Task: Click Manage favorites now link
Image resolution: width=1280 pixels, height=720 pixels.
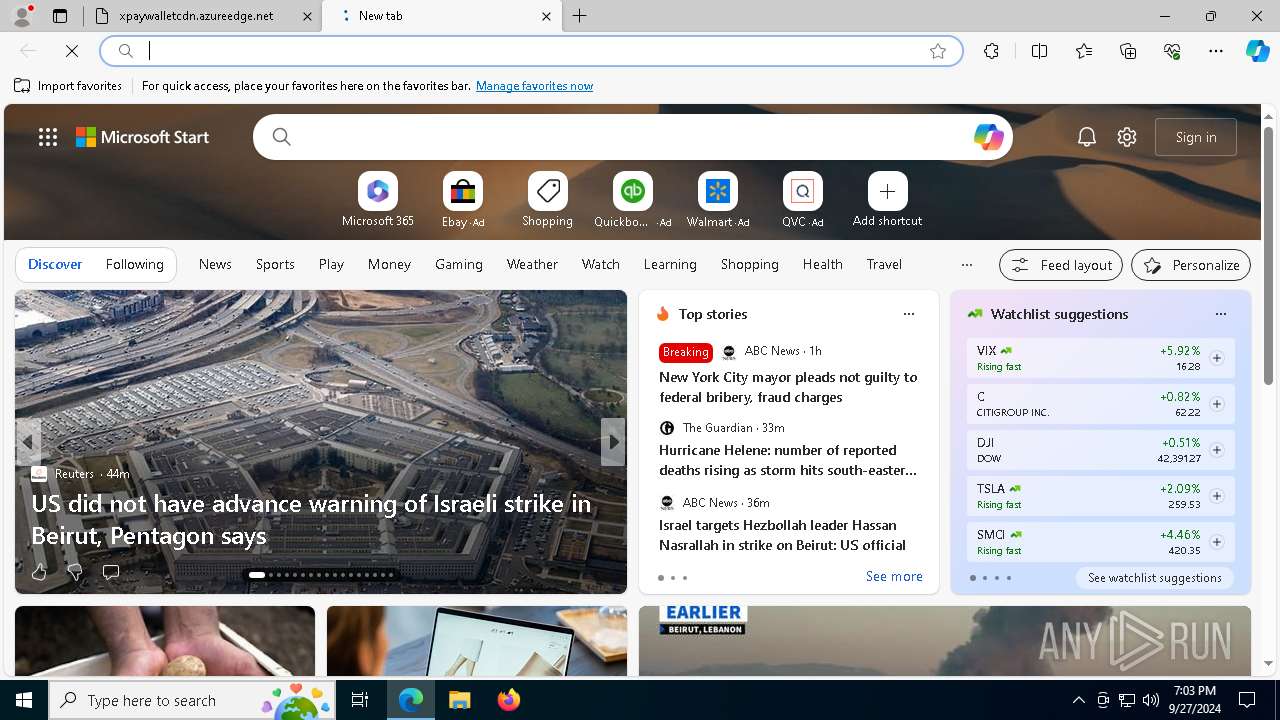Action: pos(534,86)
